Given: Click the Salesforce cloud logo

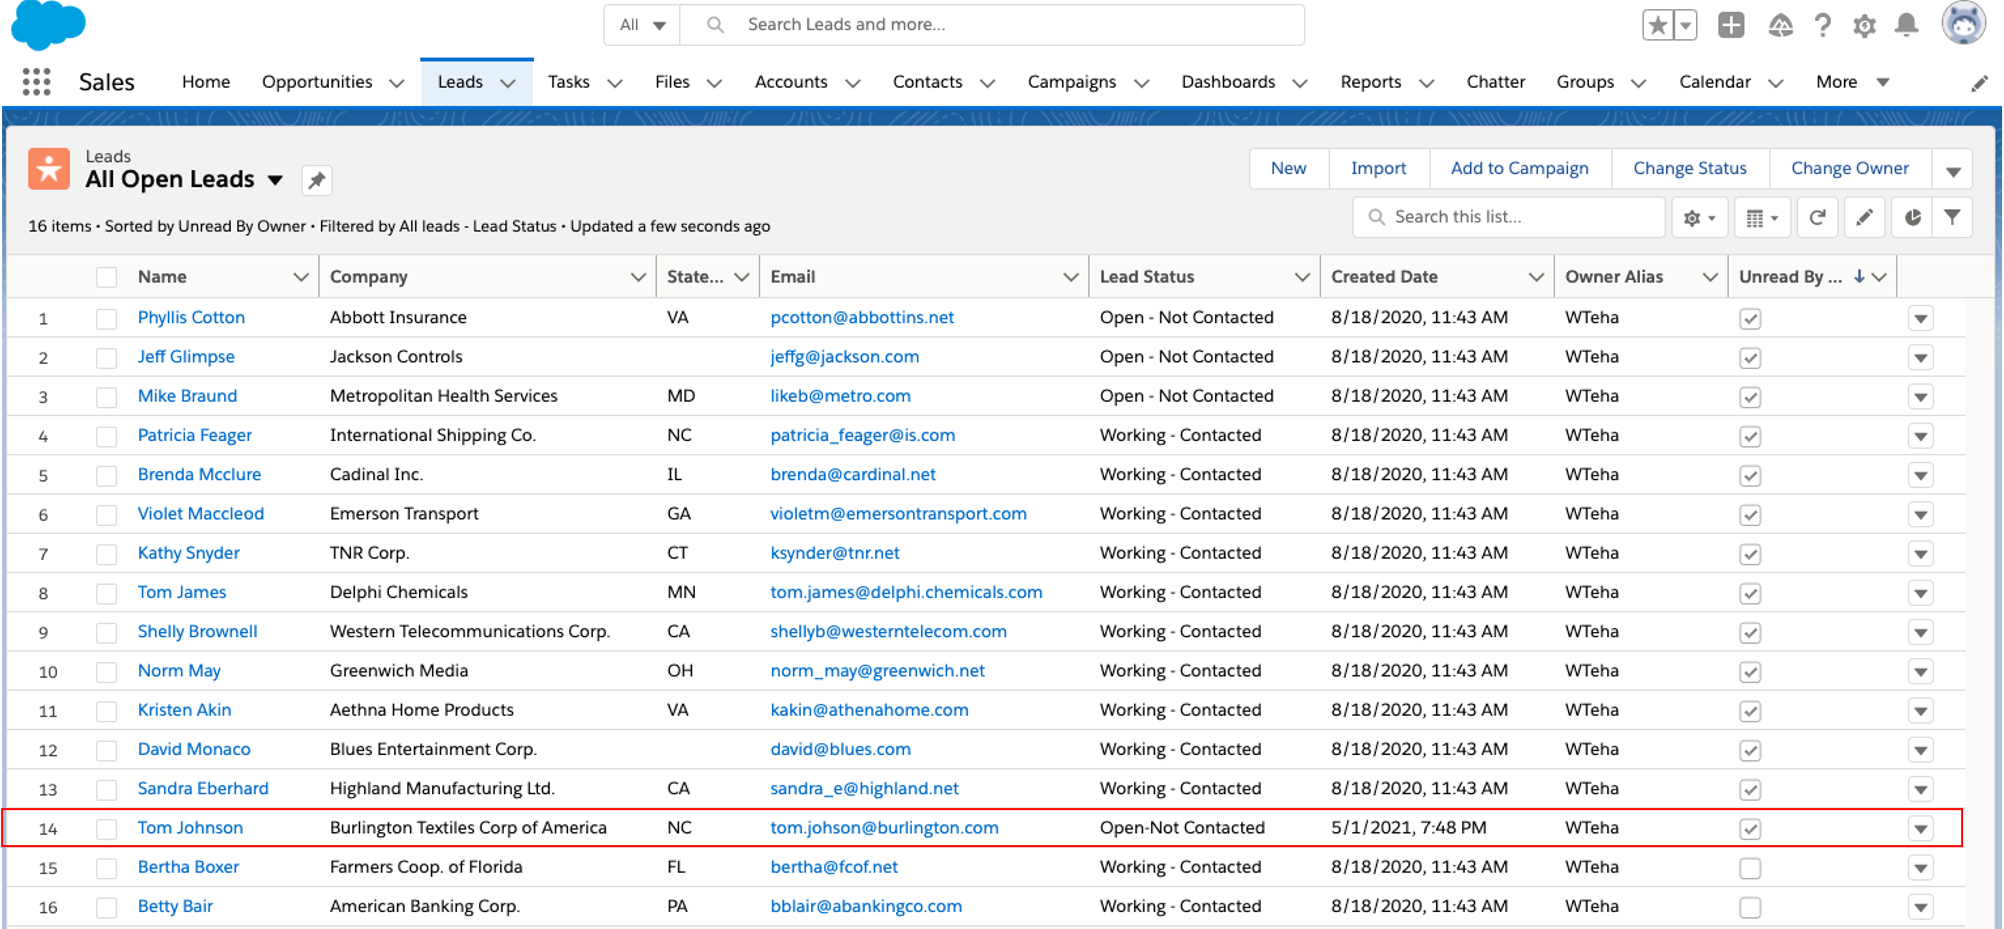Looking at the screenshot, I should point(48,25).
